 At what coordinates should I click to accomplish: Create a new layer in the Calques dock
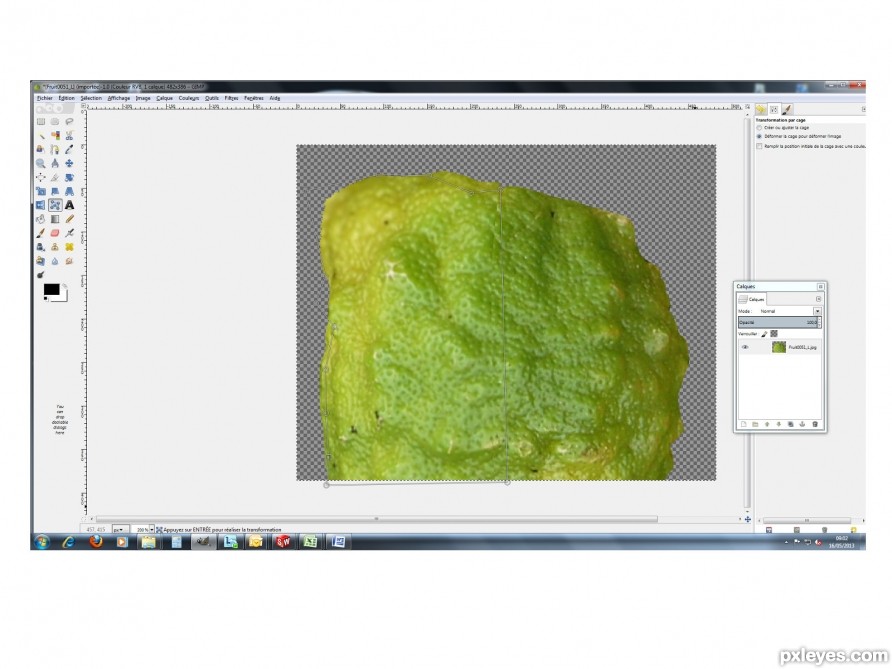point(744,424)
